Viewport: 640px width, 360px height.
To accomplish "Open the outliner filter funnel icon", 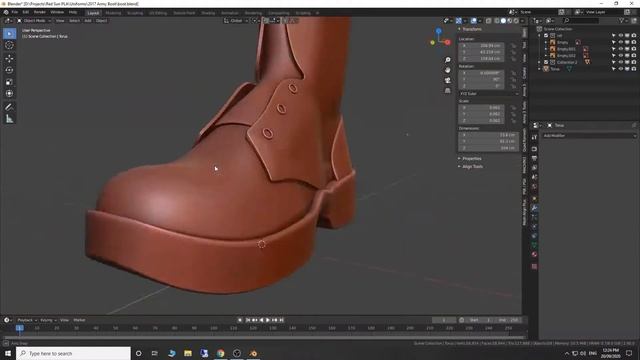I will click(622, 20).
